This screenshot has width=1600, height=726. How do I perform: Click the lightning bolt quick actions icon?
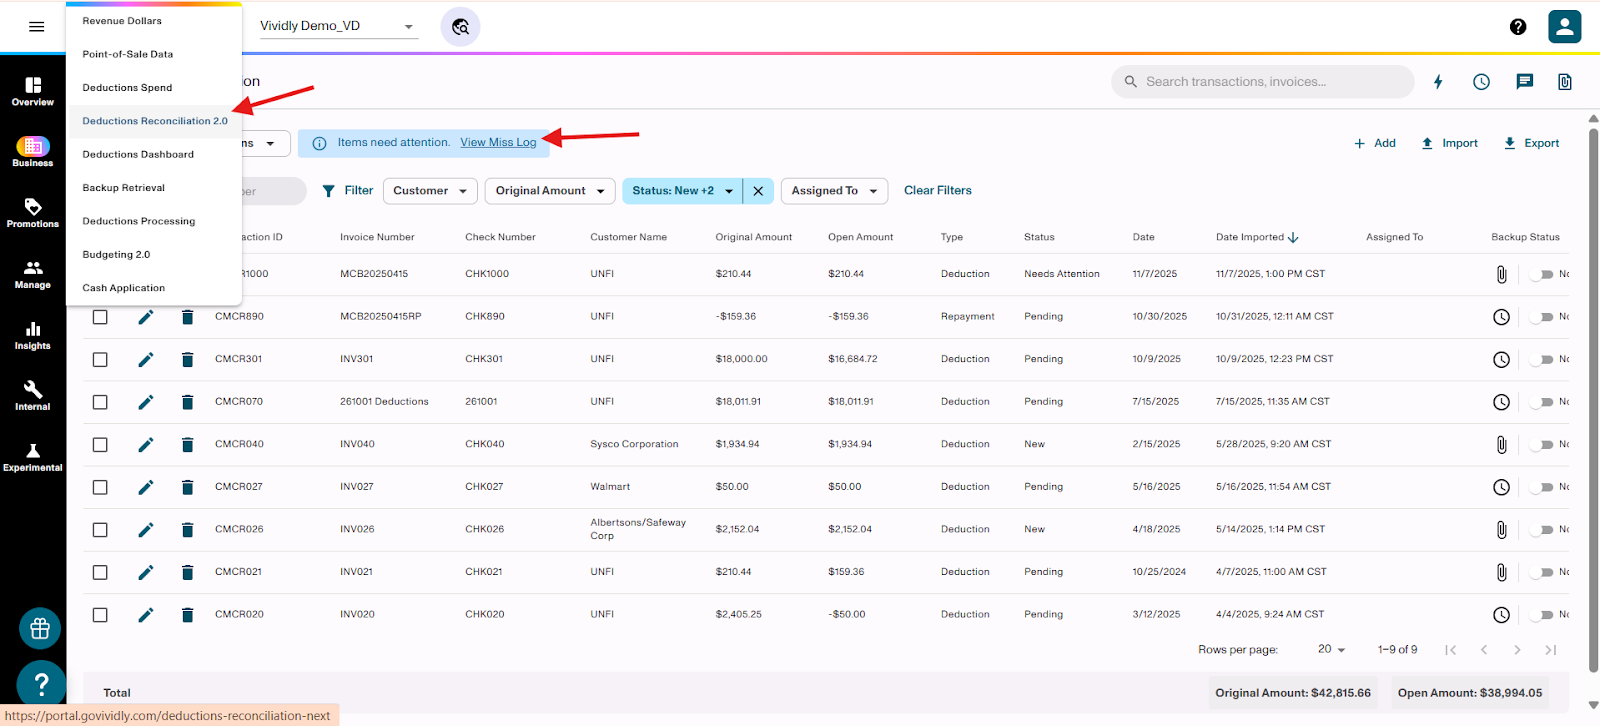point(1438,82)
